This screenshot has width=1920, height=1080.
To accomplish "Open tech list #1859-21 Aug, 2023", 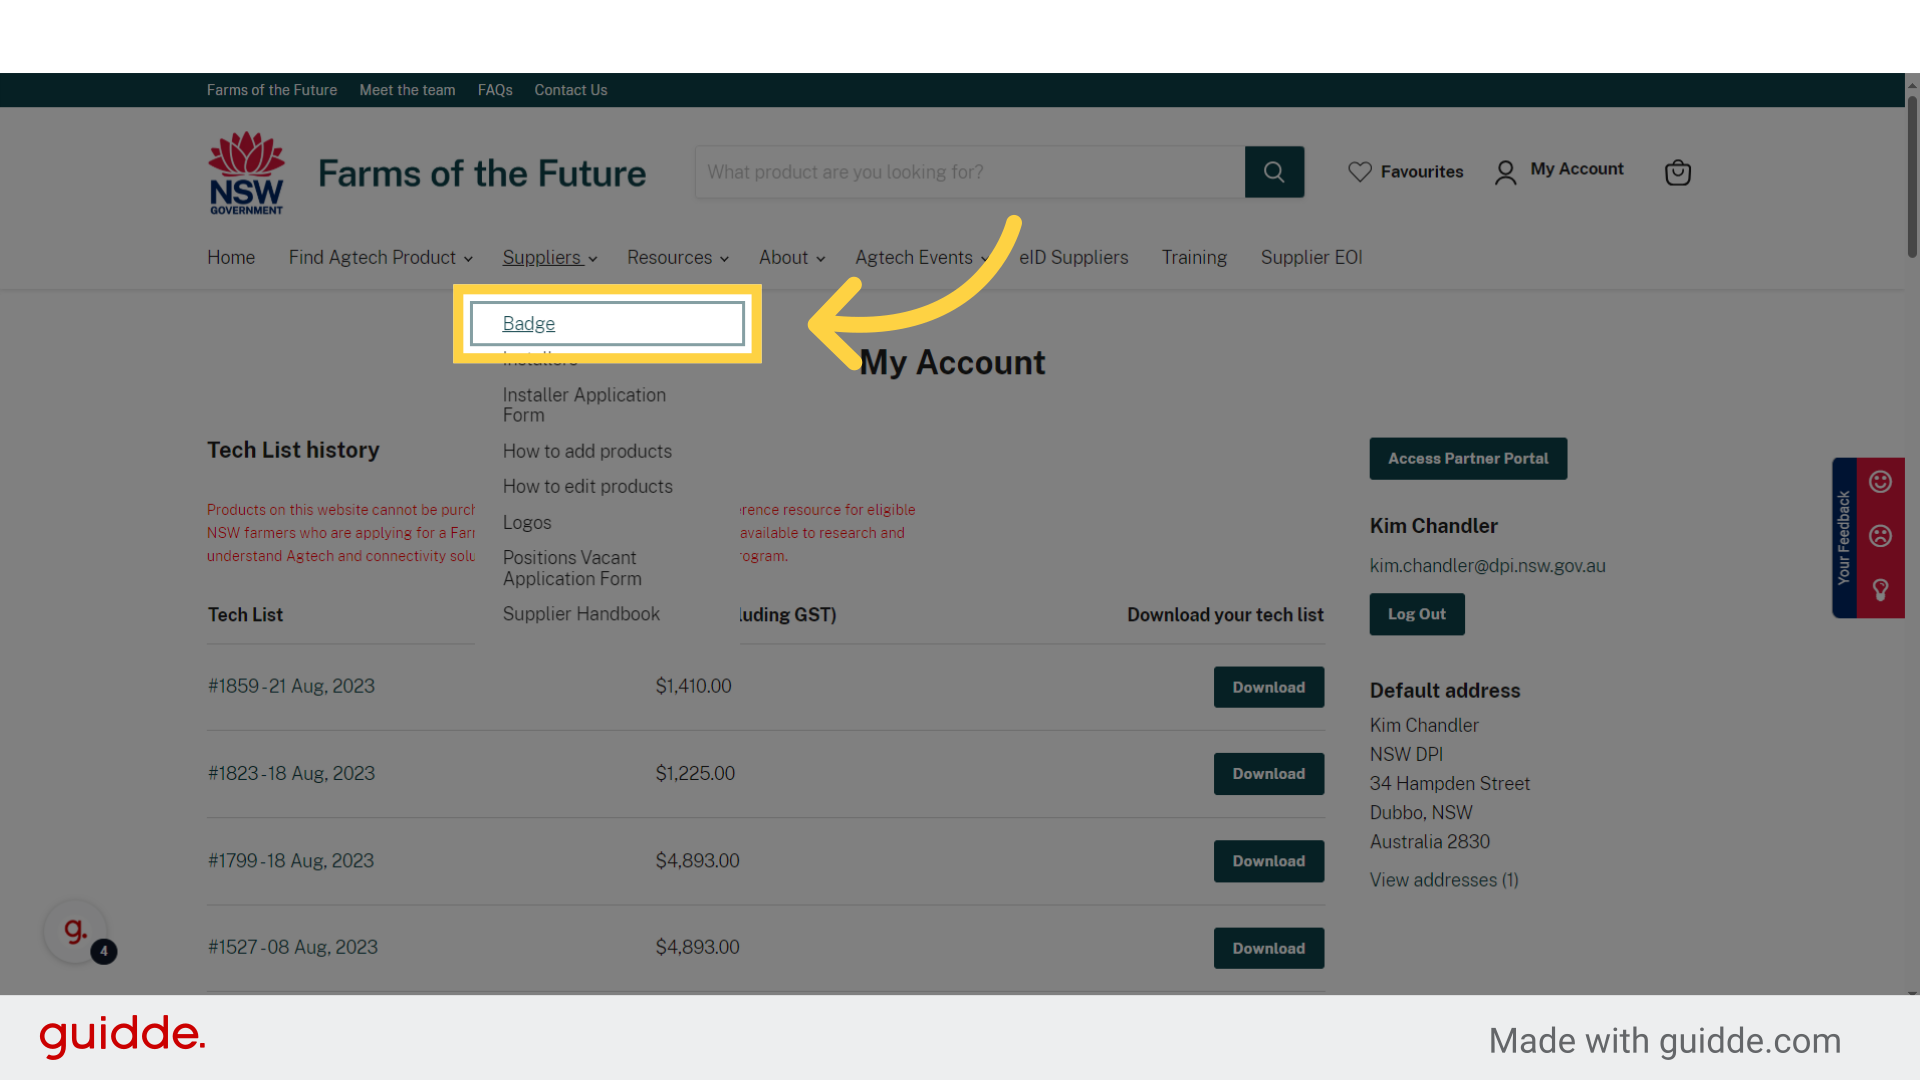I will [291, 686].
